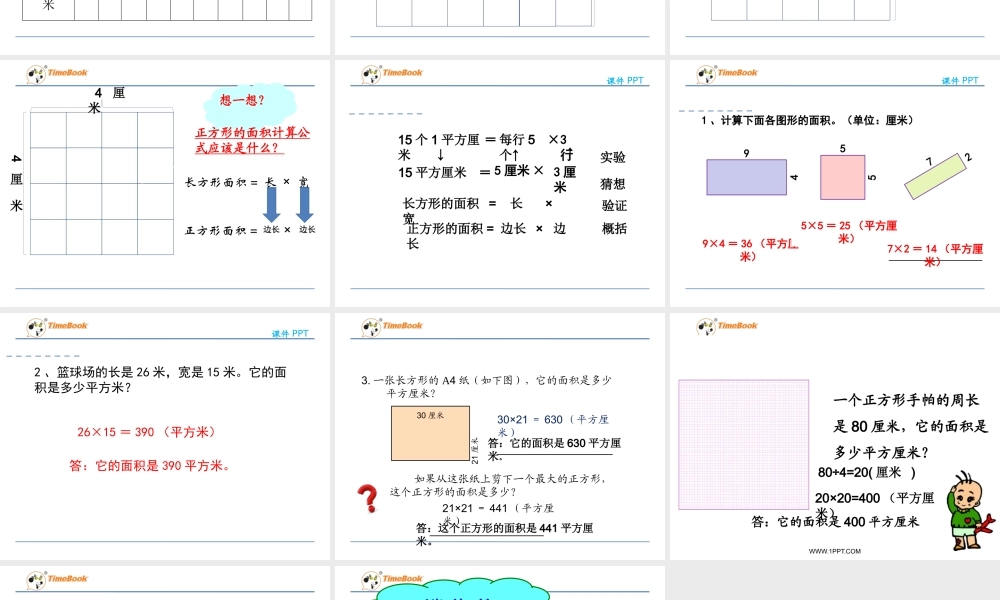1000x600 pixels.
Task: Click the calculation 21×21 = 441
Action: pyautogui.click(x=498, y=514)
